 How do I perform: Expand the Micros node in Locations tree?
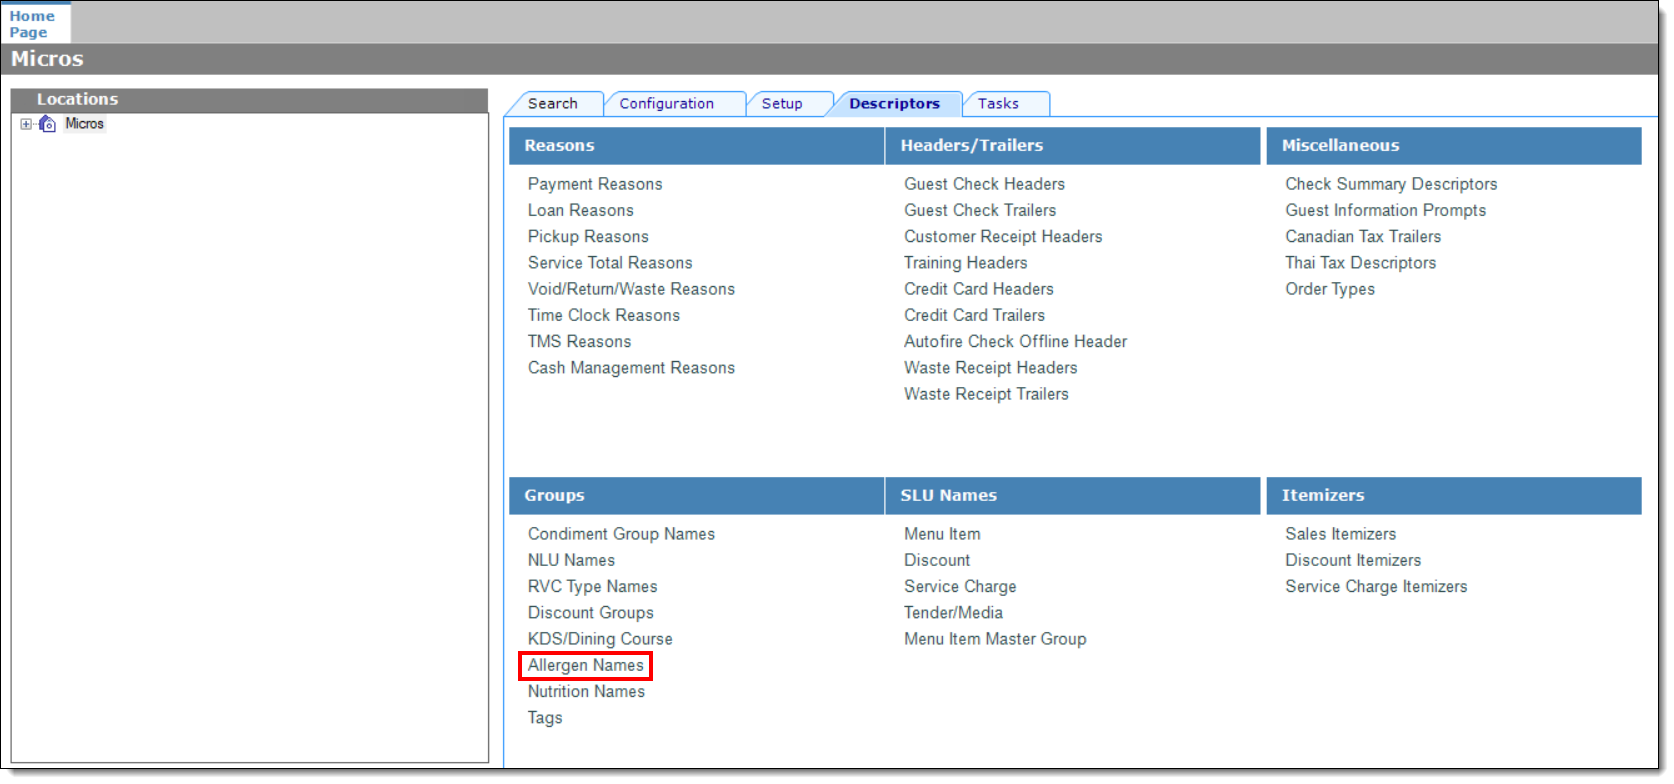pos(26,124)
